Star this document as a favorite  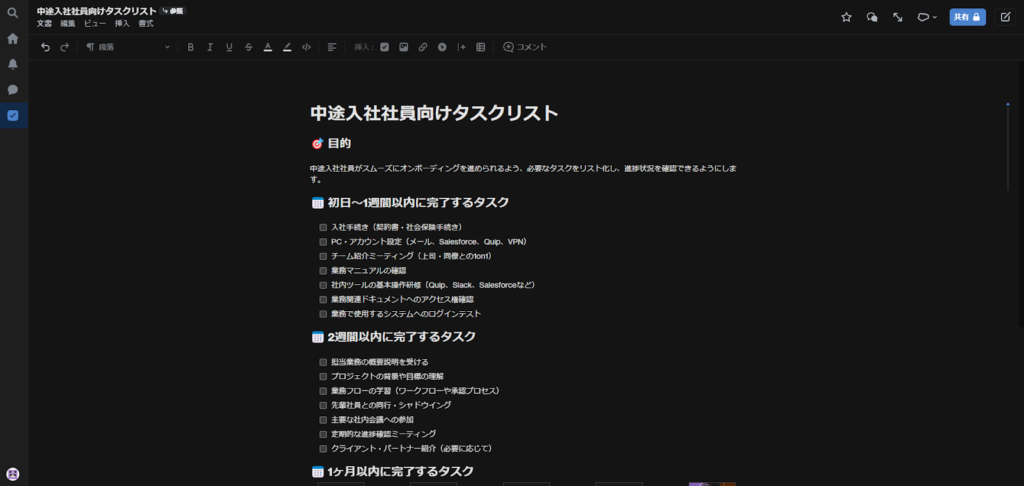click(x=846, y=17)
